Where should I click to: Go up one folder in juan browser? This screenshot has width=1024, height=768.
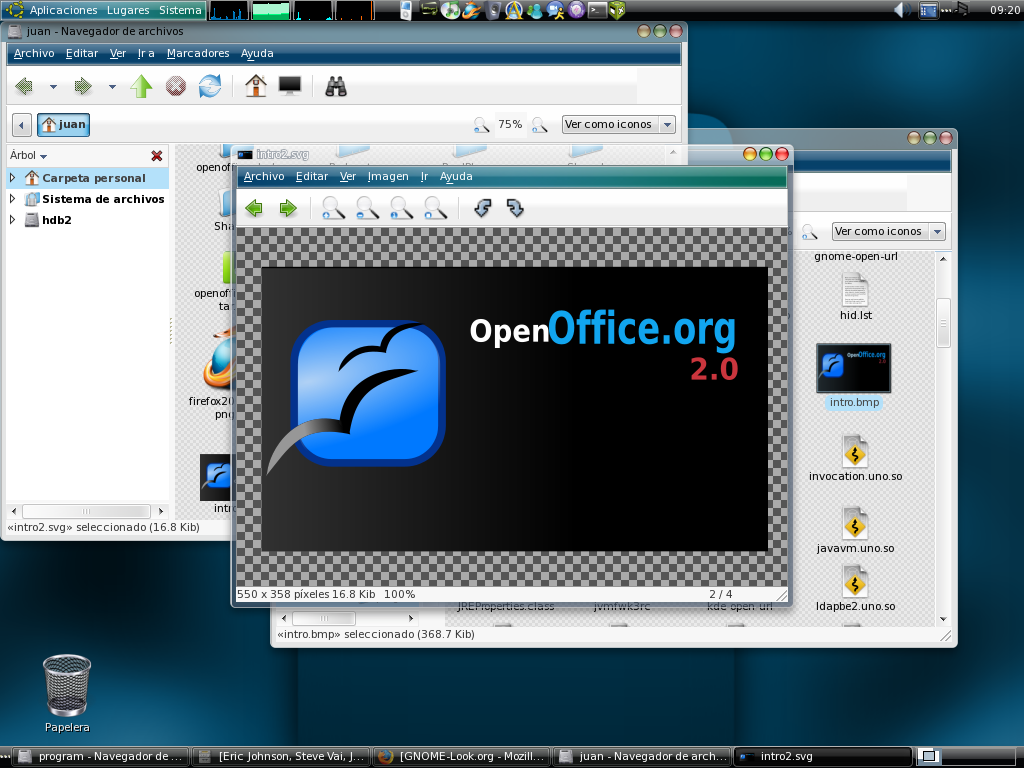[x=141, y=86]
